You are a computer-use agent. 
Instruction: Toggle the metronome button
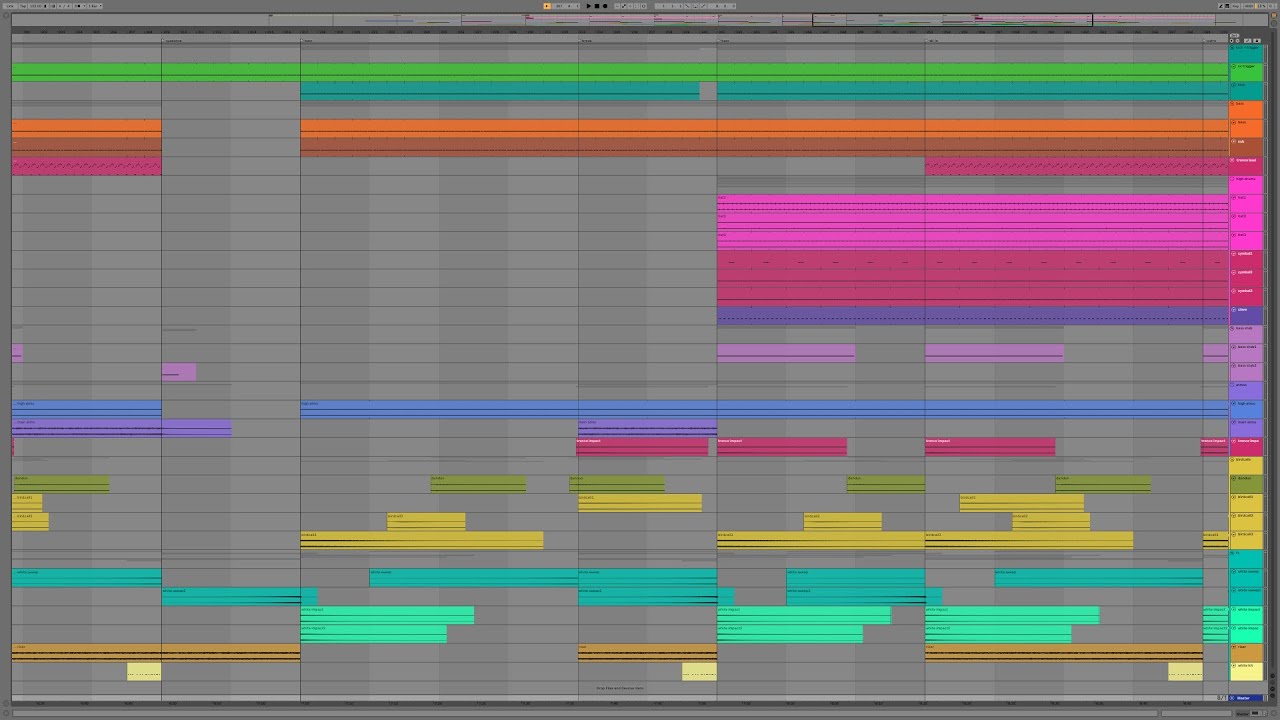tap(80, 6)
